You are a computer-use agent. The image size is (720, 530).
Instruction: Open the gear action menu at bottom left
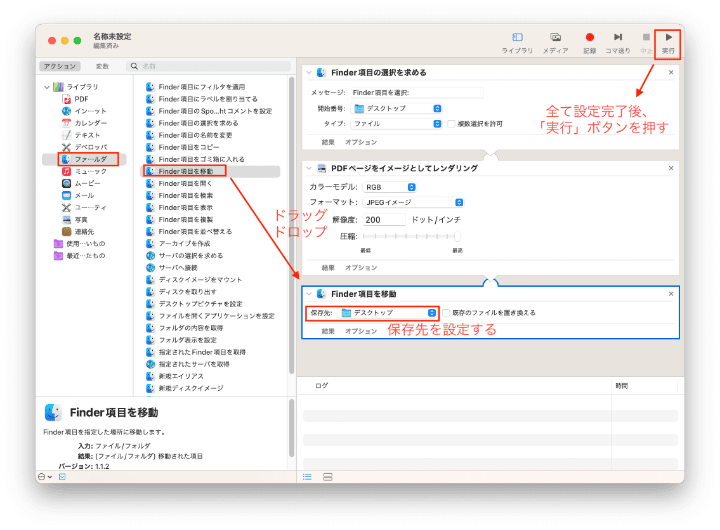click(45, 477)
